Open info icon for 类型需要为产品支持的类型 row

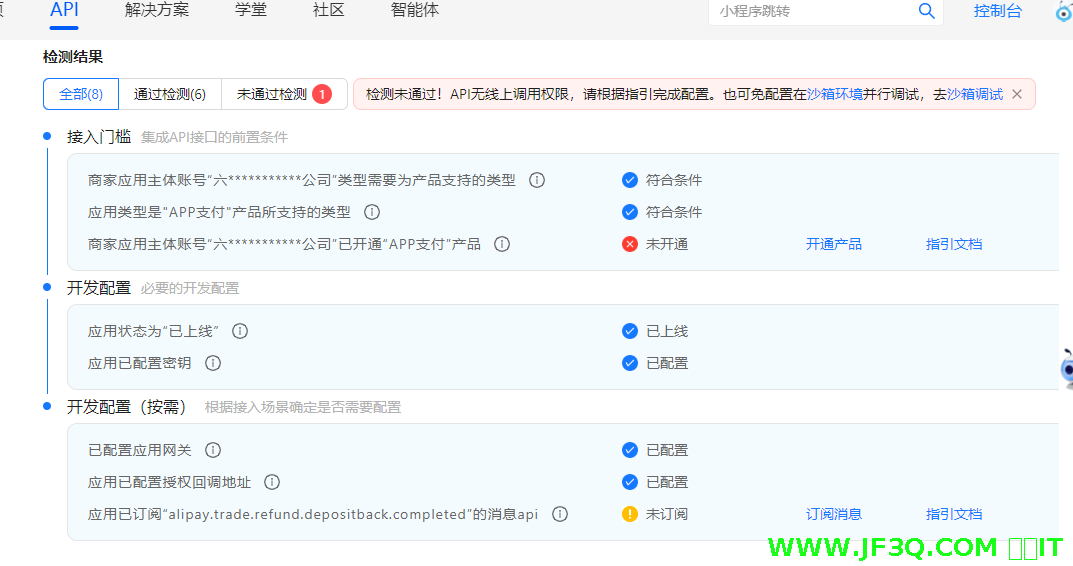tap(537, 180)
